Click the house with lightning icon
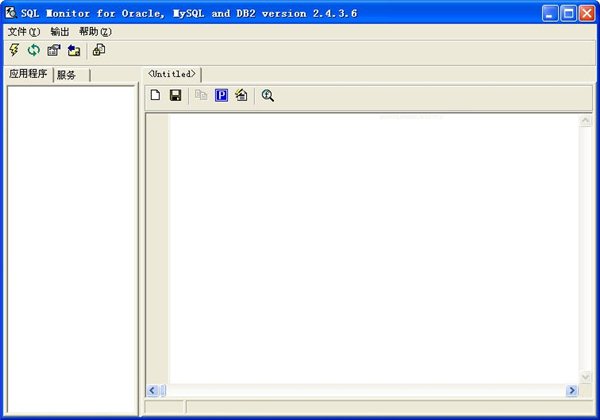This screenshot has height=420, width=600. pyautogui.click(x=241, y=95)
